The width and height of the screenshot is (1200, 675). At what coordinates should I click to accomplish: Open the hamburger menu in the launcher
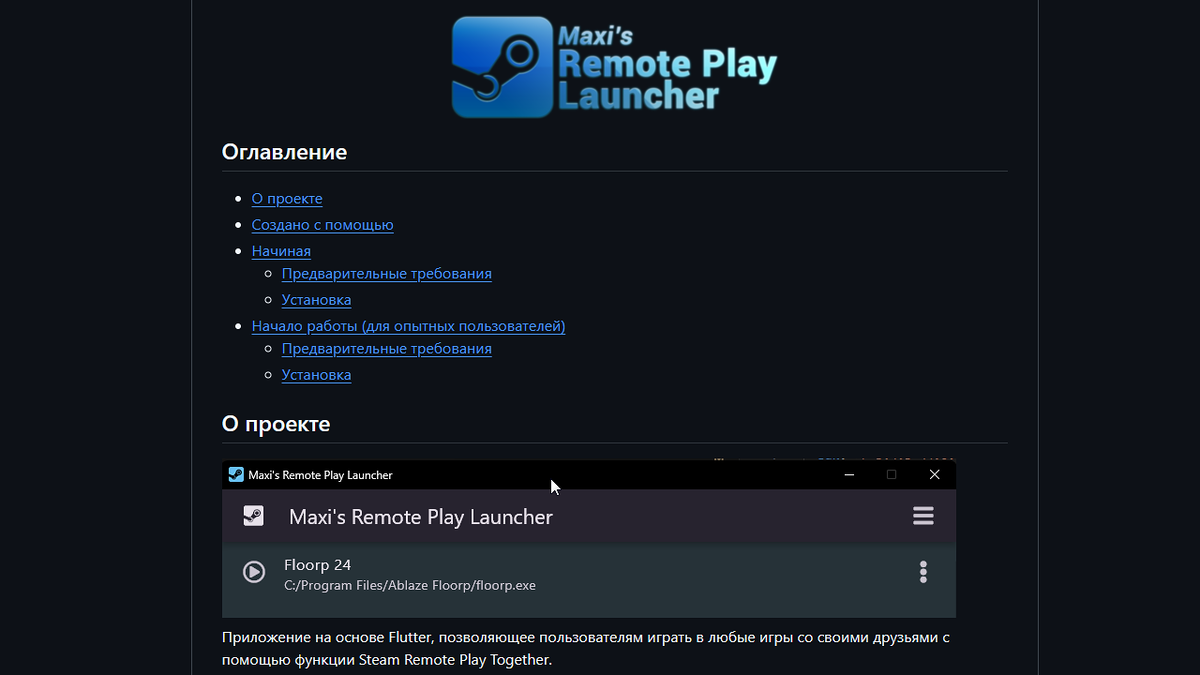[923, 516]
